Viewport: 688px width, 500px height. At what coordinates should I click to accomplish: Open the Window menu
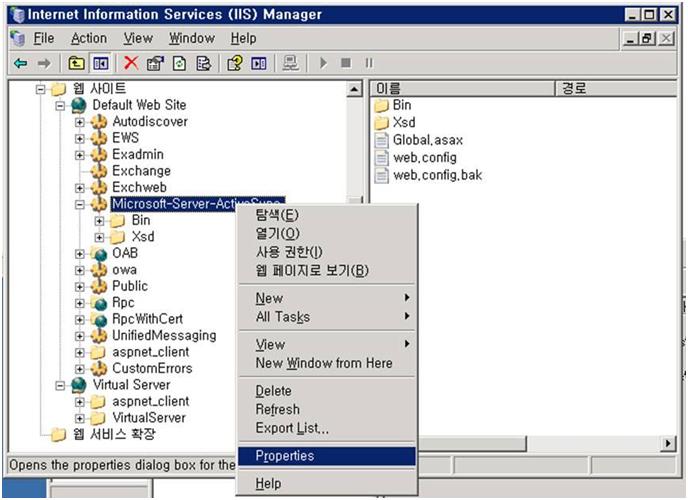point(192,39)
